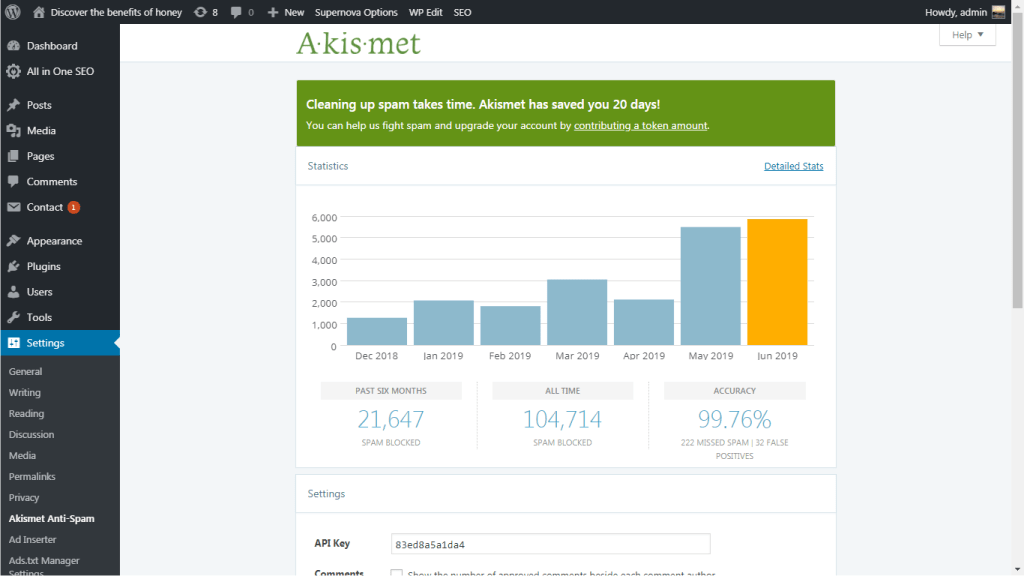Click the Comments speech bubble icon
1024x576 pixels.
13,182
